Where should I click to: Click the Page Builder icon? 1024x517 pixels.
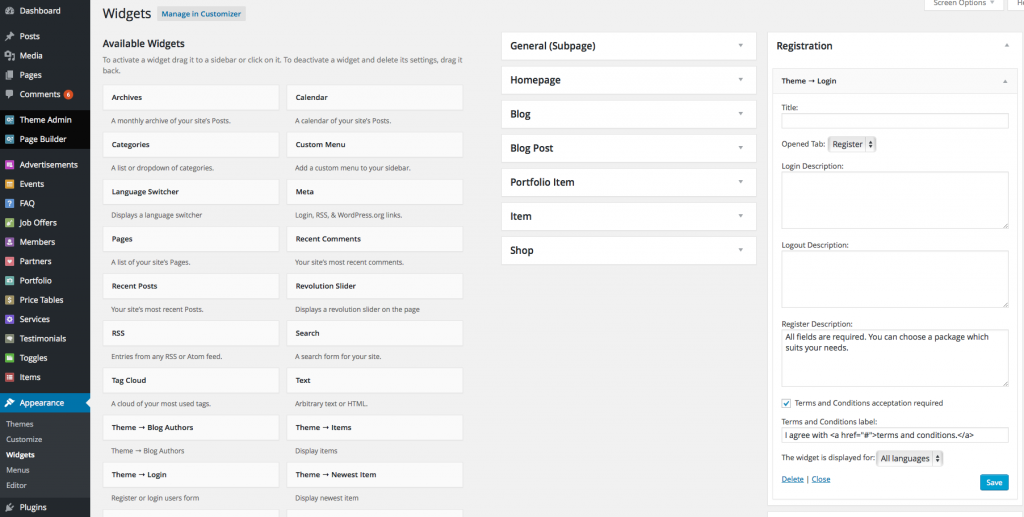[x=9, y=139]
